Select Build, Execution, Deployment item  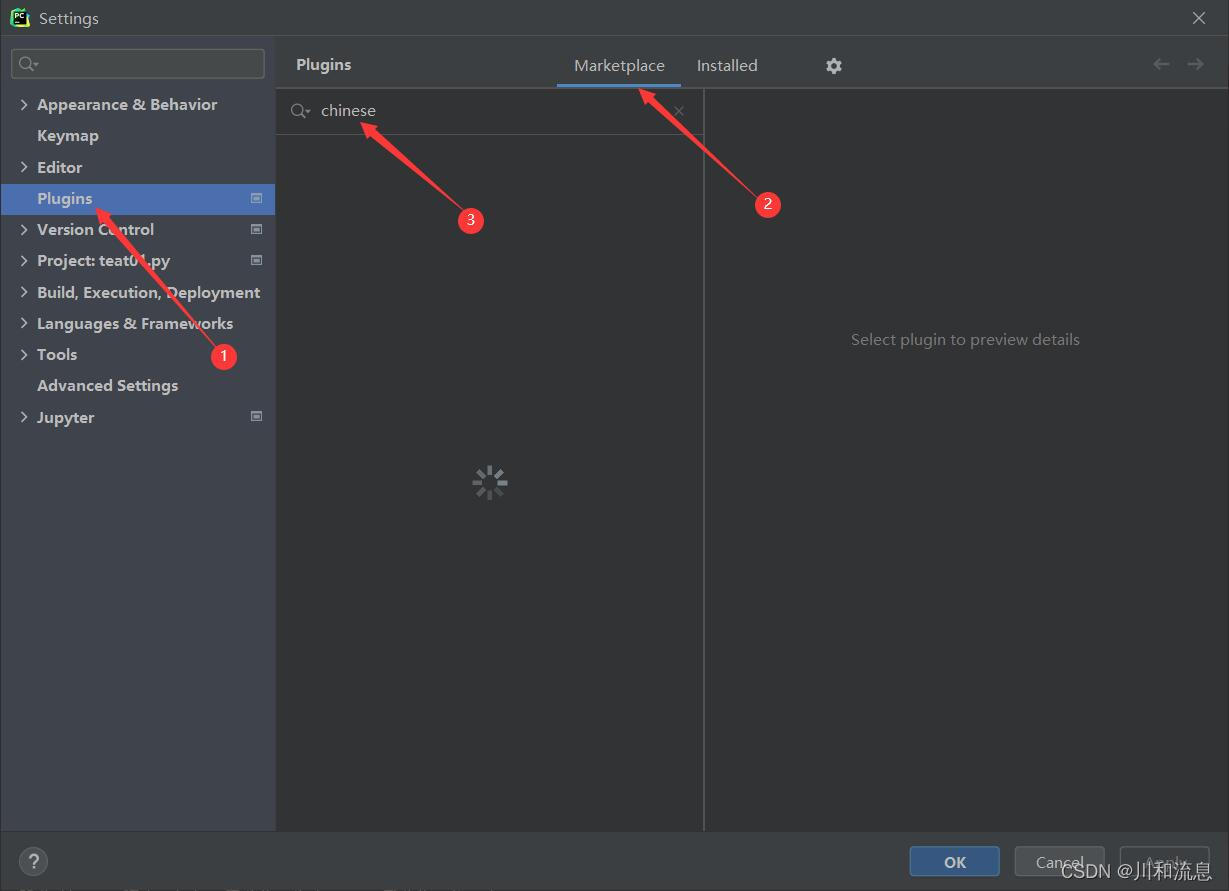149,292
